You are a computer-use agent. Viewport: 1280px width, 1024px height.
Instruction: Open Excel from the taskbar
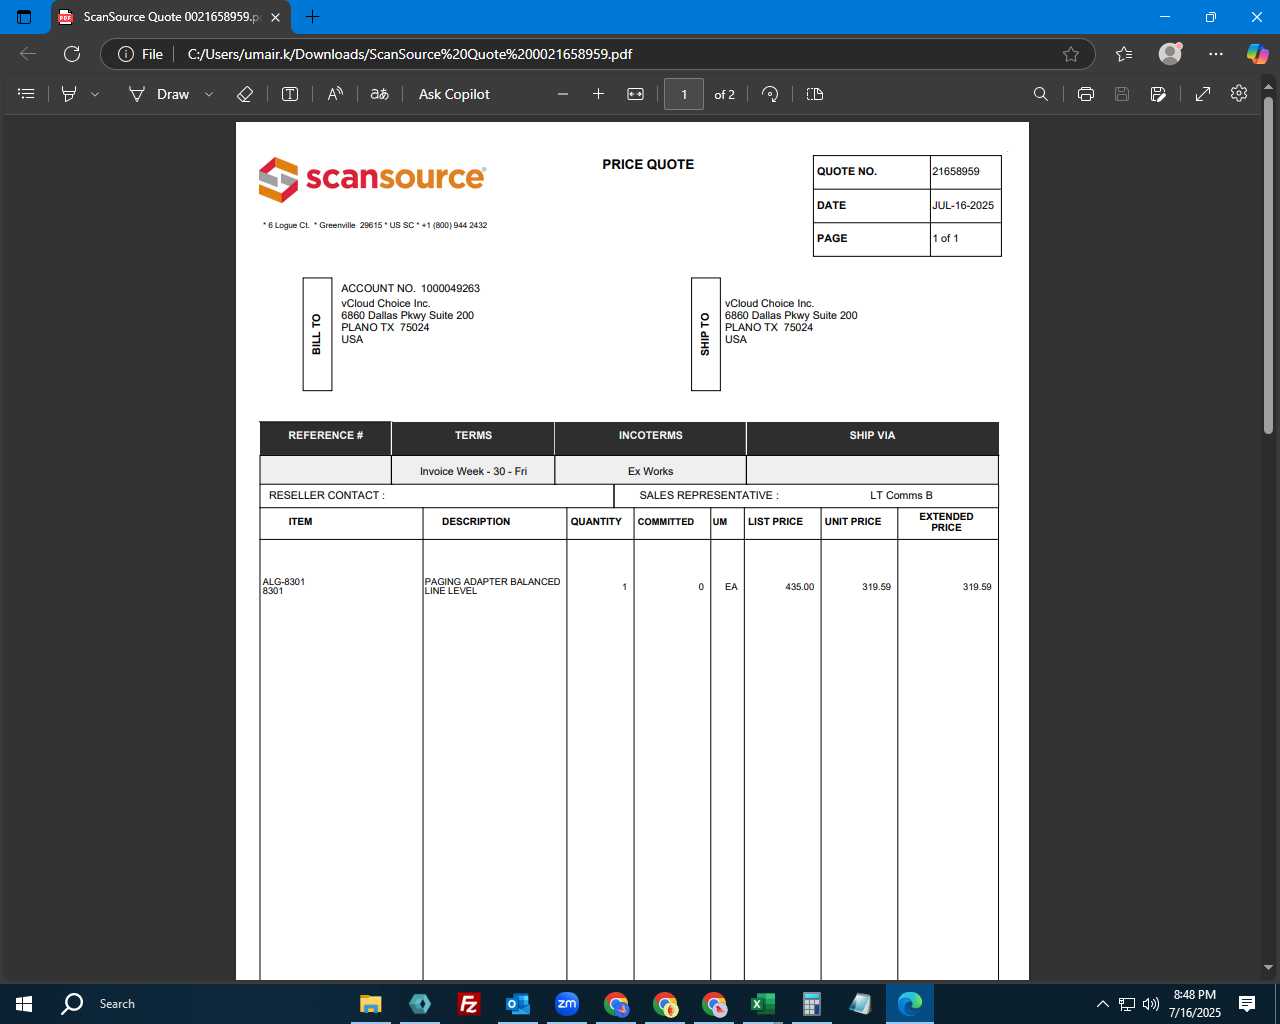(x=762, y=1004)
